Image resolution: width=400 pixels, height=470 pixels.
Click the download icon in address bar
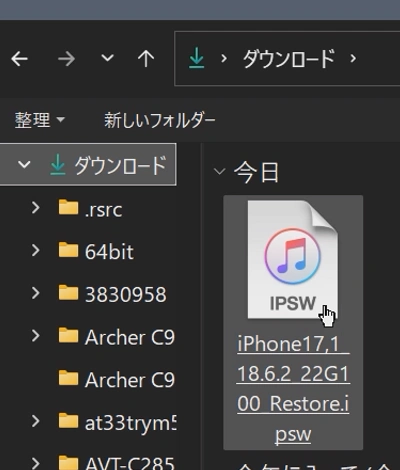[197, 58]
